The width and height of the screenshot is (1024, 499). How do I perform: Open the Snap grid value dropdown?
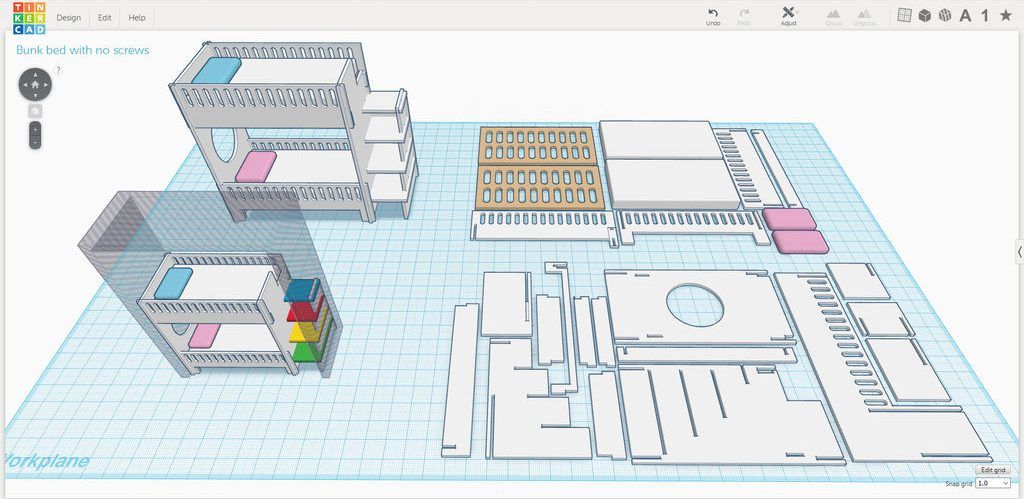[x=993, y=483]
